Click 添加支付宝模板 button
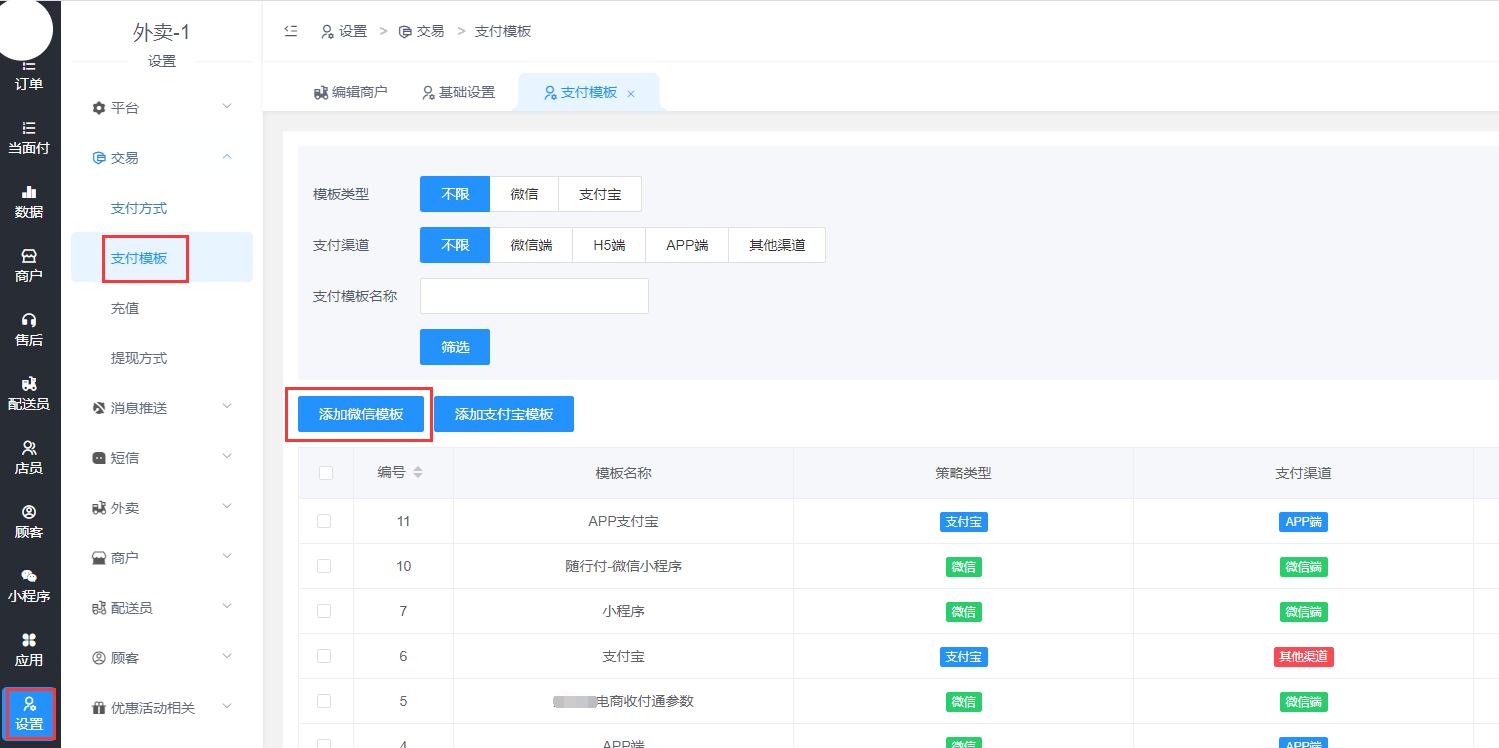The height and width of the screenshot is (748, 1499). tap(504, 414)
